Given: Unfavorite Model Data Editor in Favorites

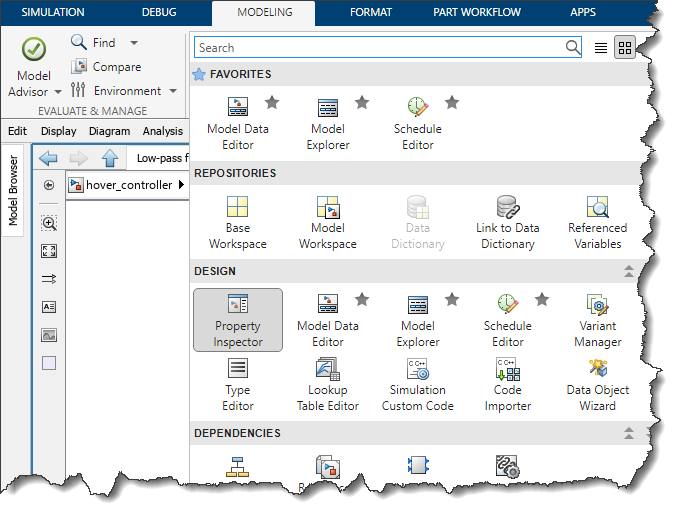Looking at the screenshot, I should click(x=272, y=102).
